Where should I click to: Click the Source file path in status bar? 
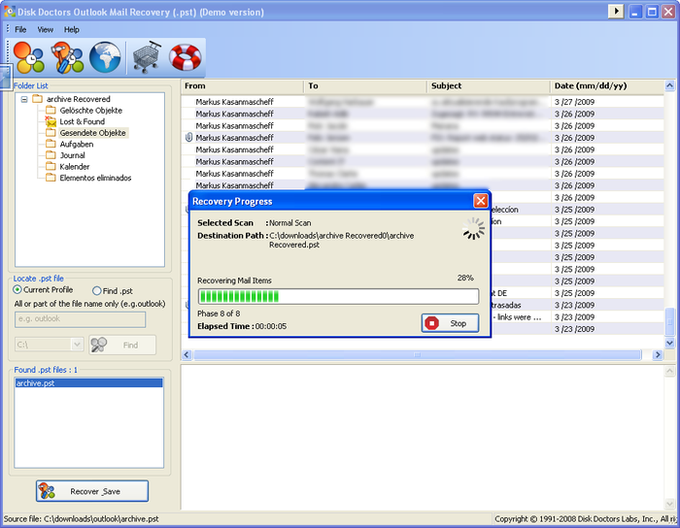point(81,519)
